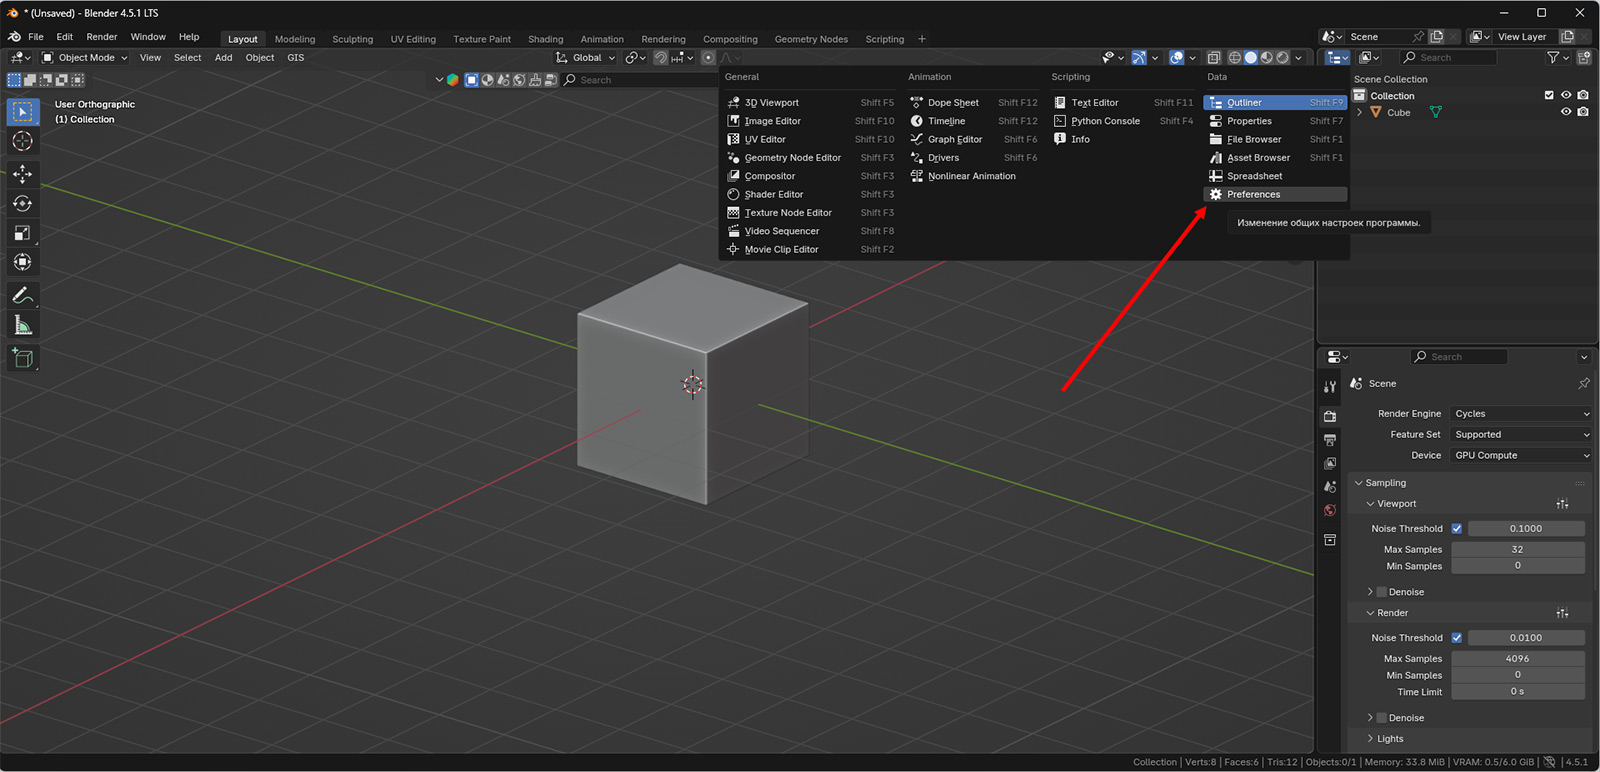The width and height of the screenshot is (1600, 772).
Task: Open Preferences from editor type menu
Action: (1253, 194)
